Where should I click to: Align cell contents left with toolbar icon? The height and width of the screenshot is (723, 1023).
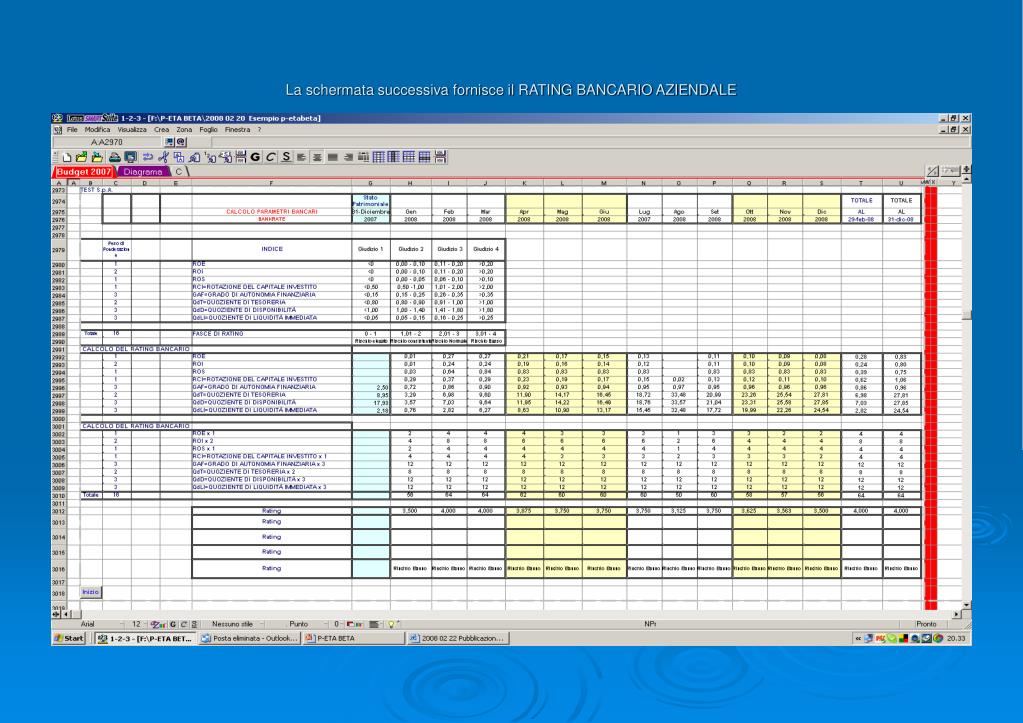coord(301,157)
